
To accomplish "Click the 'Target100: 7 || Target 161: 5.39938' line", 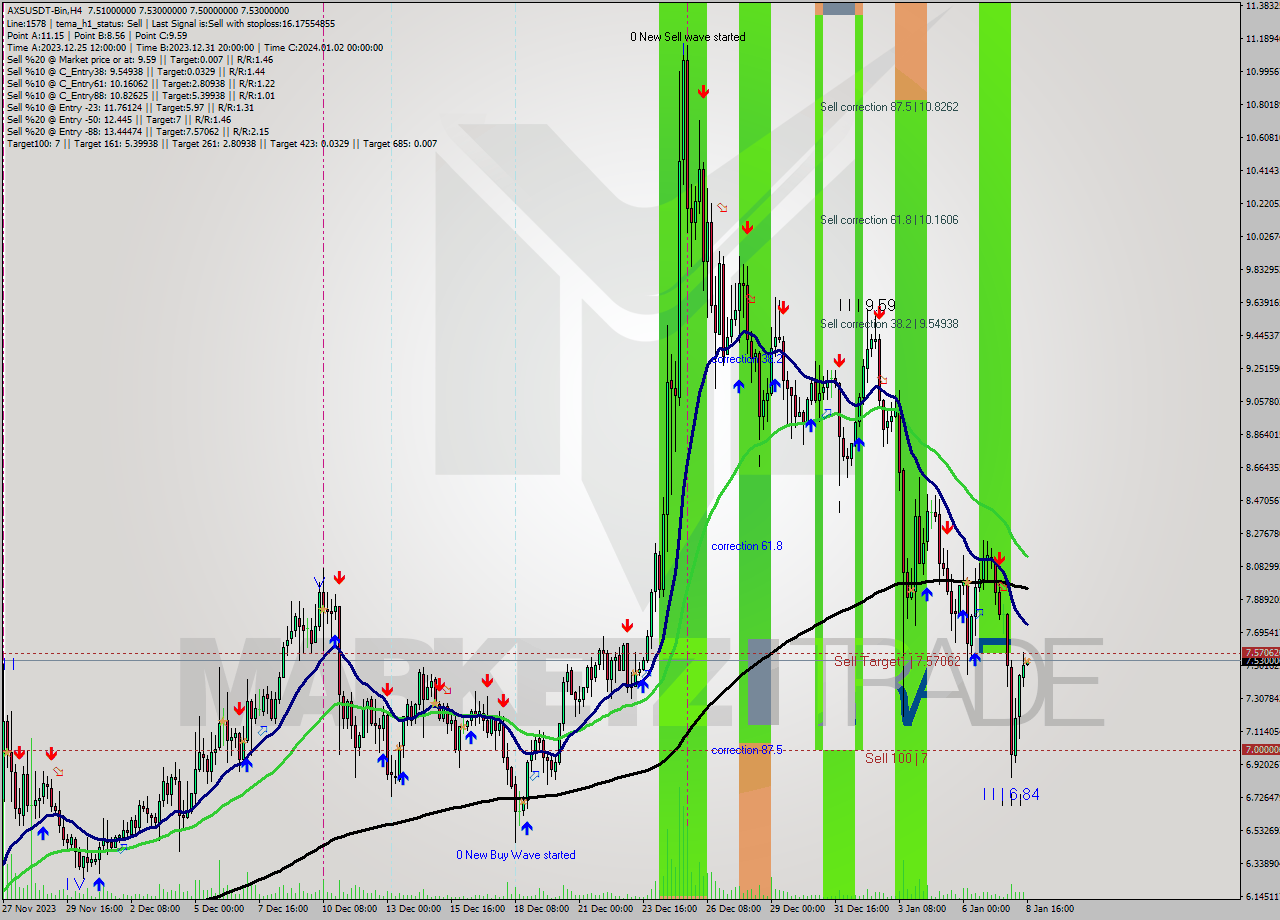I will pyautogui.click(x=222, y=143).
